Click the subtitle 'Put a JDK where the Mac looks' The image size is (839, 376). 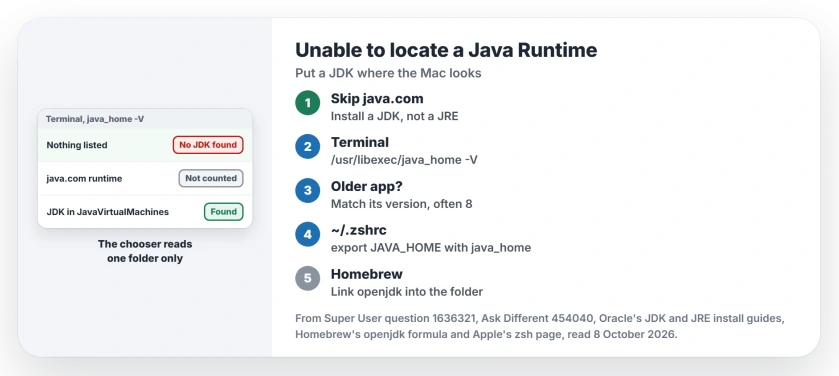[x=388, y=73]
